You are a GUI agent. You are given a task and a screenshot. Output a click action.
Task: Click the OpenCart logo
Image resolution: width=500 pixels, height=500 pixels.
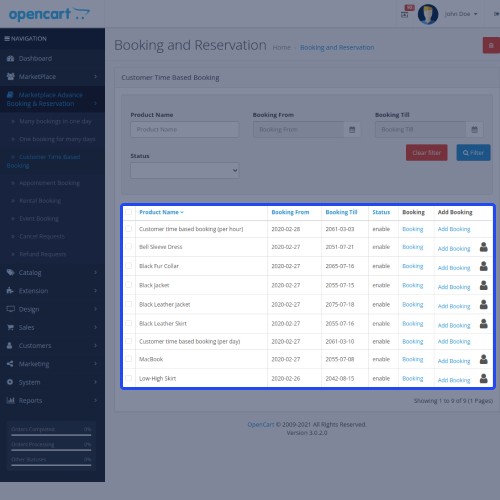[49, 14]
